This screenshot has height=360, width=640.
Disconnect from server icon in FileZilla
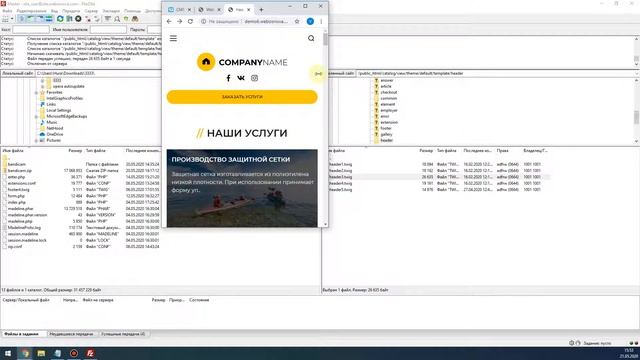(87, 19)
